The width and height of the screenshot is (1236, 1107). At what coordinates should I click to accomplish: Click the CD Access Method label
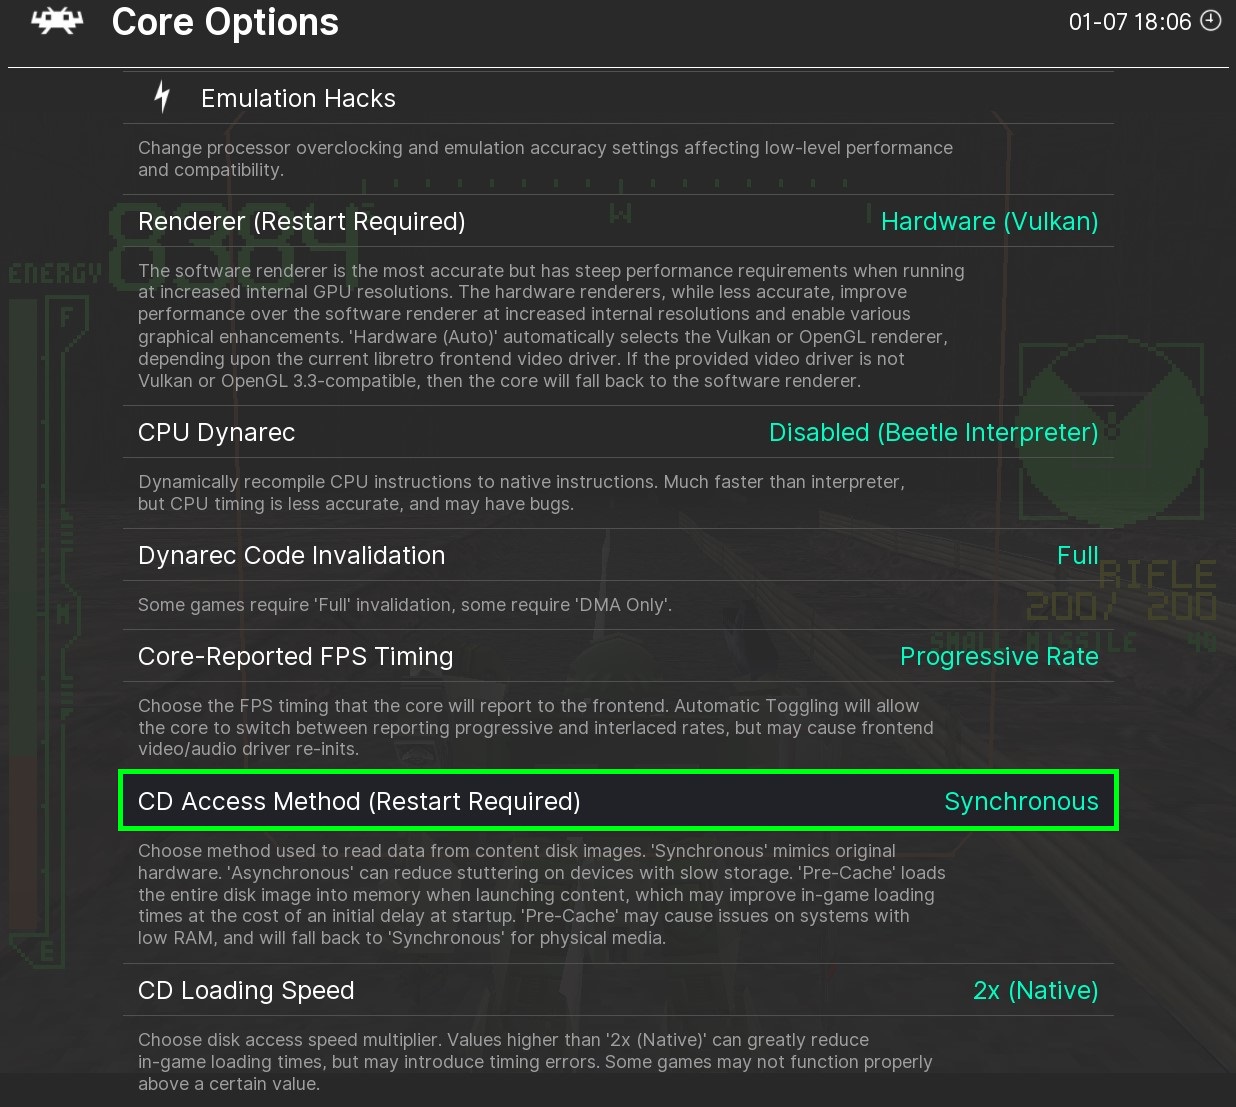click(359, 801)
